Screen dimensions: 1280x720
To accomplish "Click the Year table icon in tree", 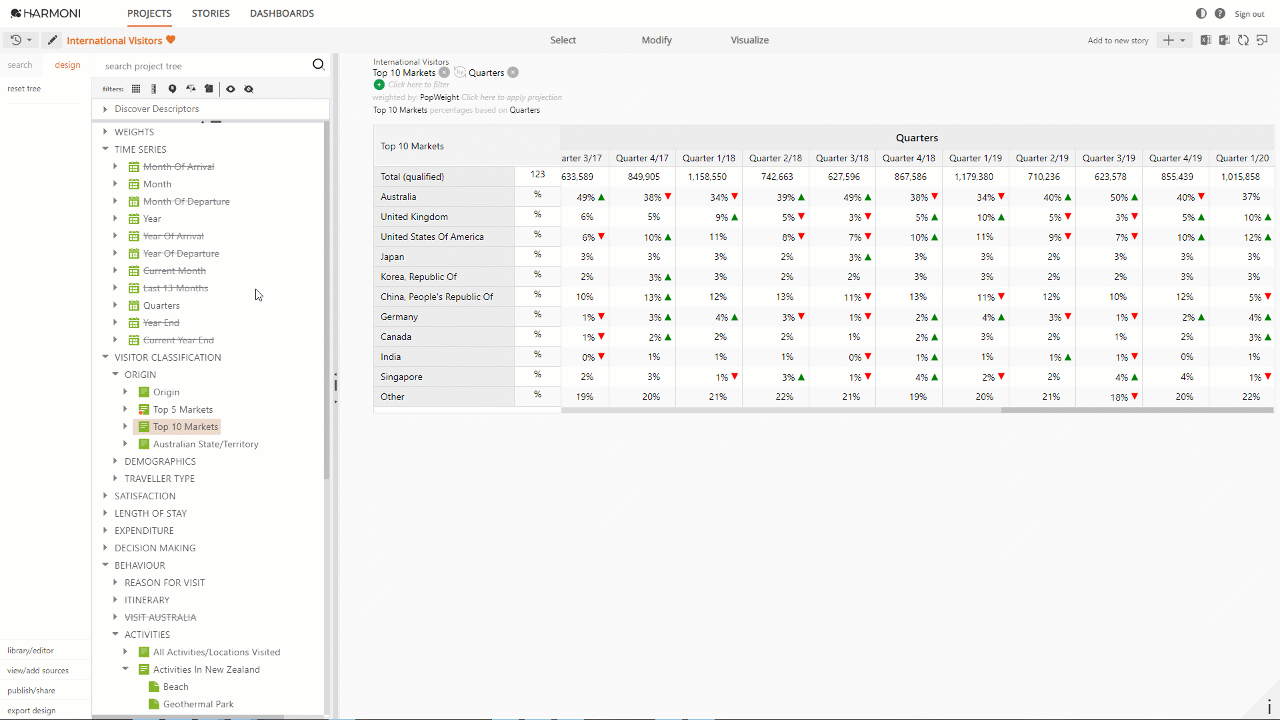I will (x=134, y=218).
